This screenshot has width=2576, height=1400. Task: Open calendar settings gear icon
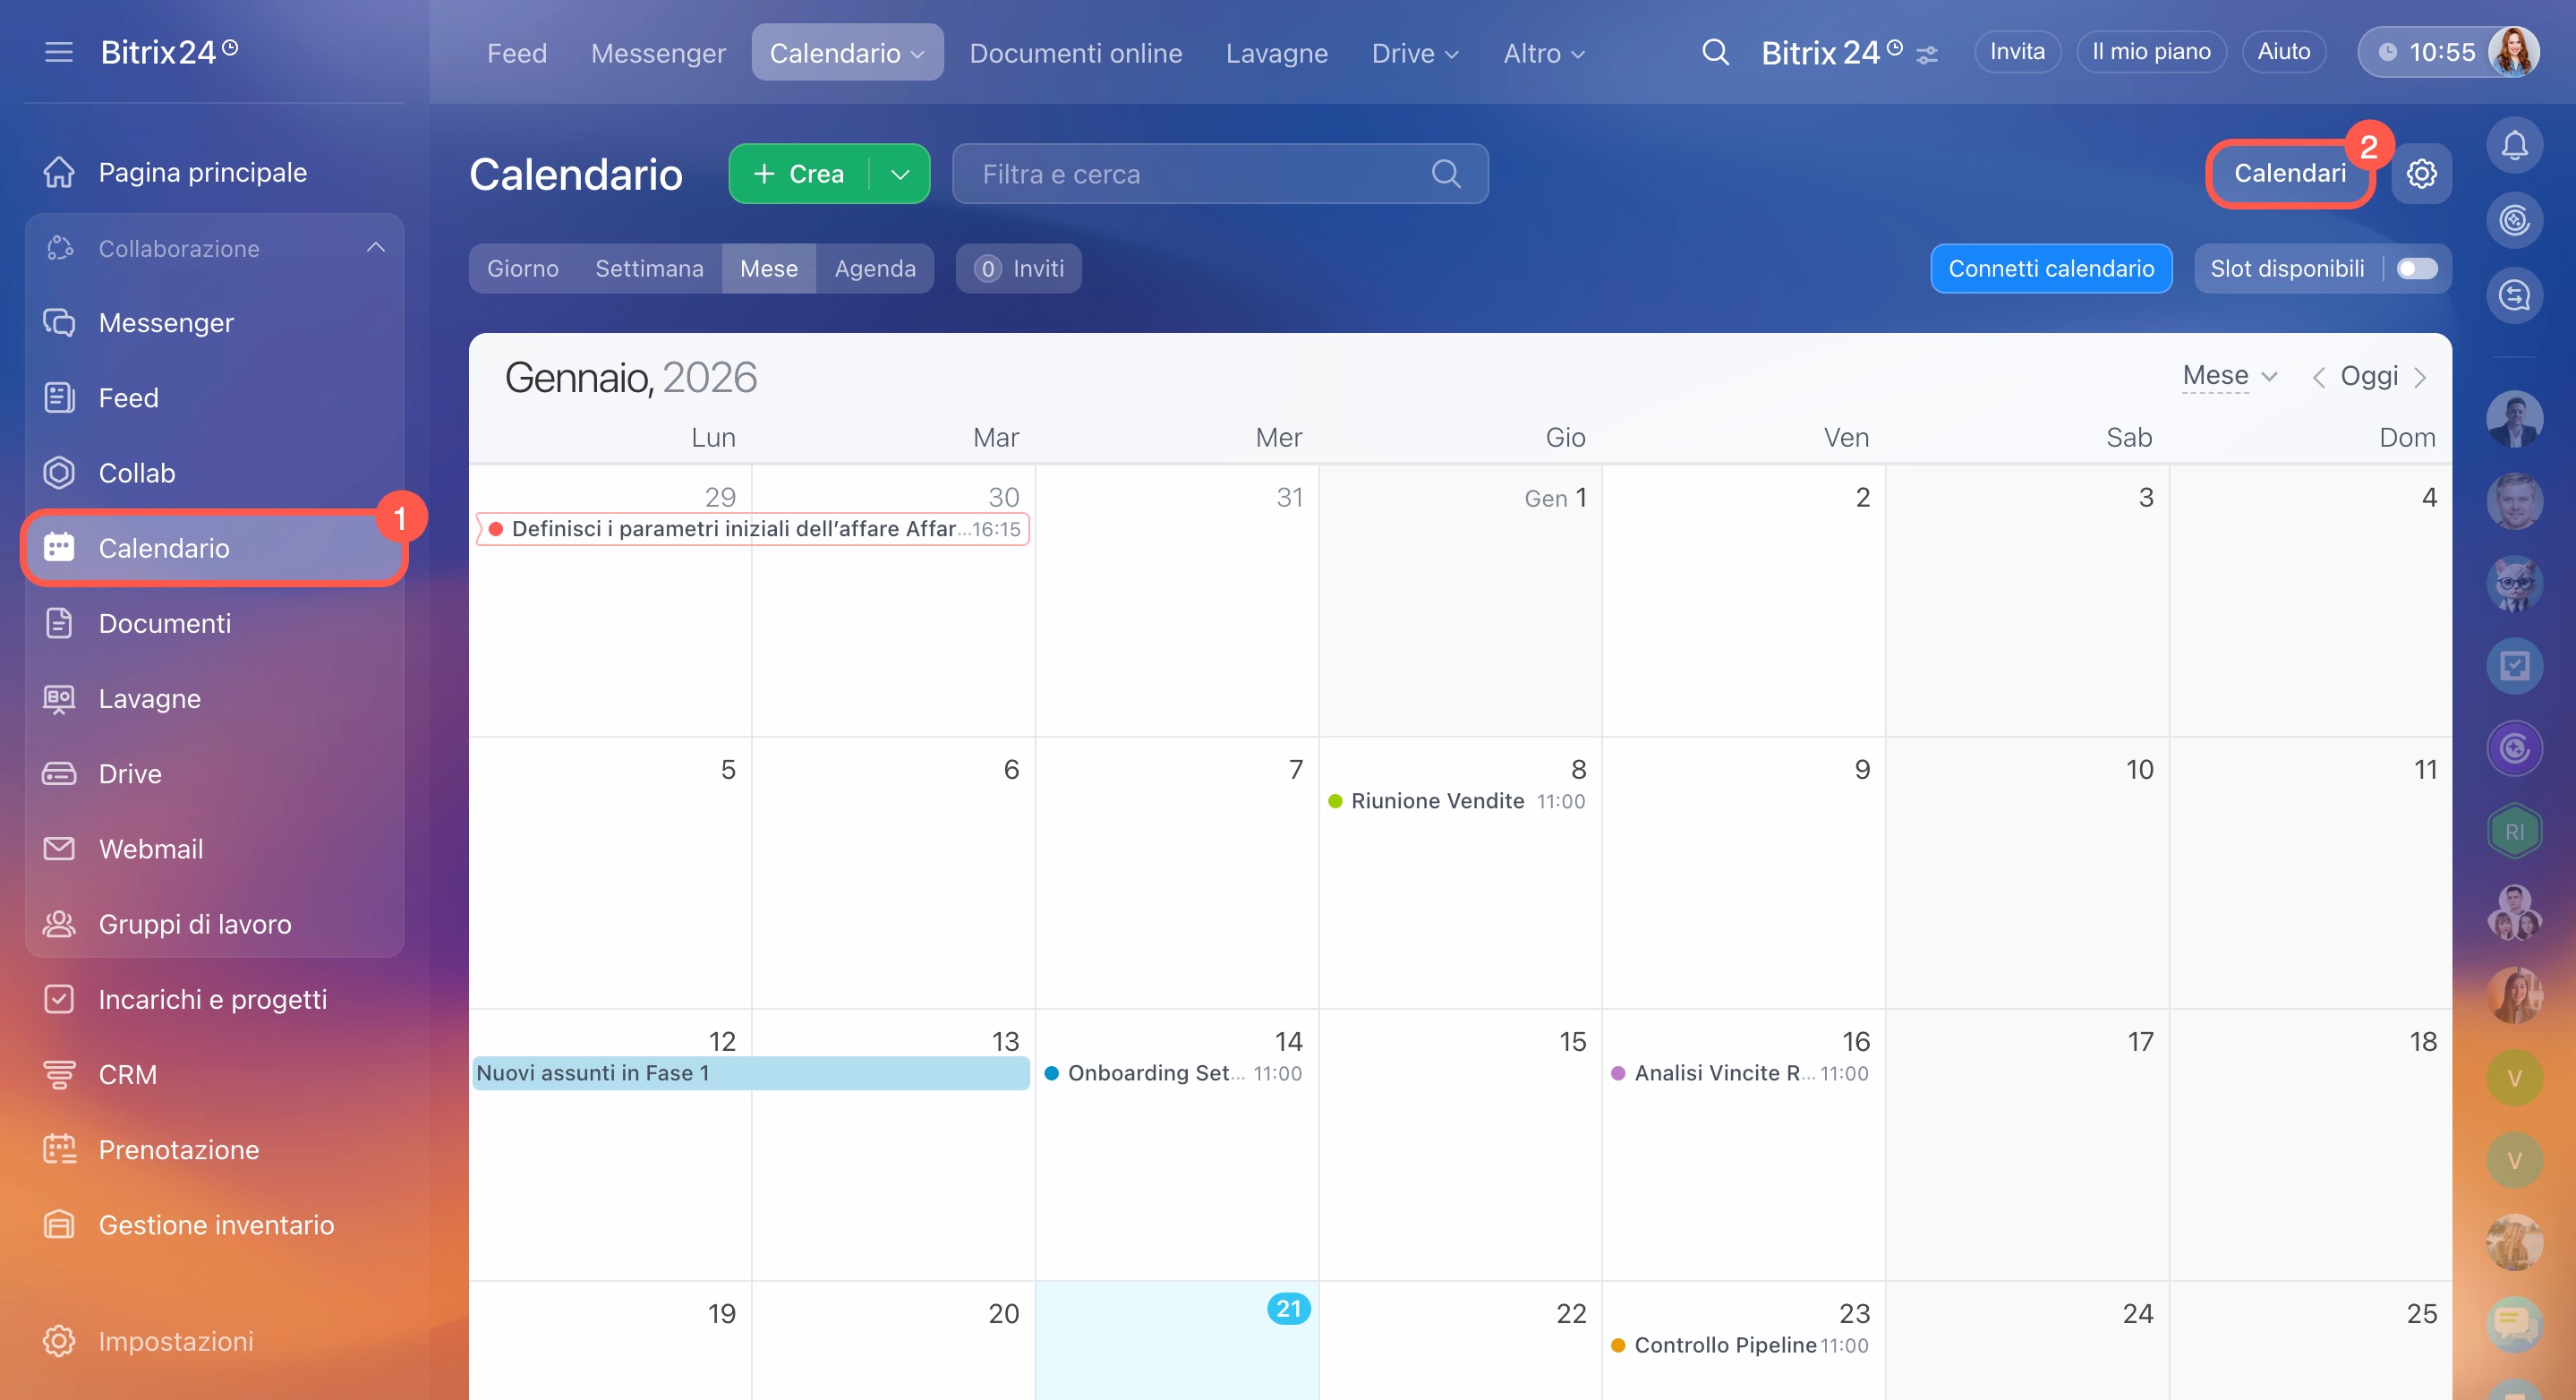tap(2421, 174)
